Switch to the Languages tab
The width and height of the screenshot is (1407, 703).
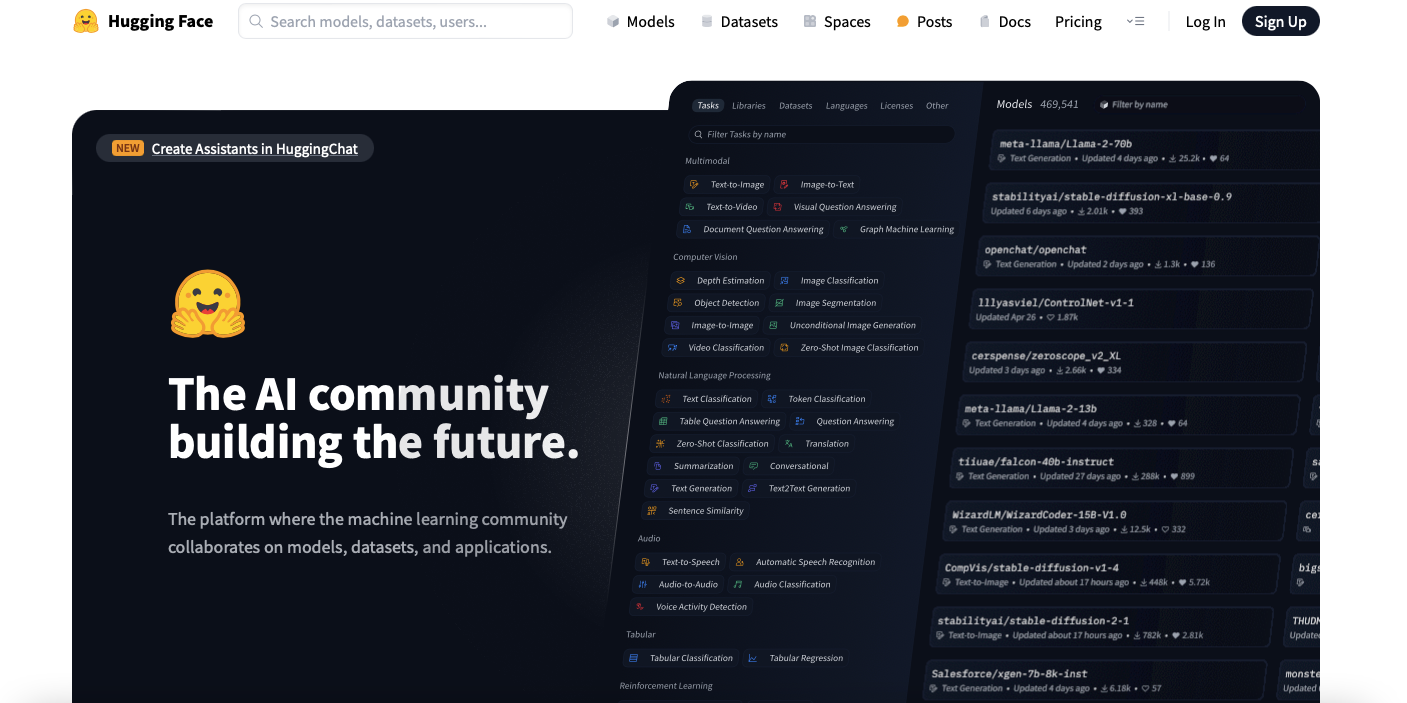846,105
